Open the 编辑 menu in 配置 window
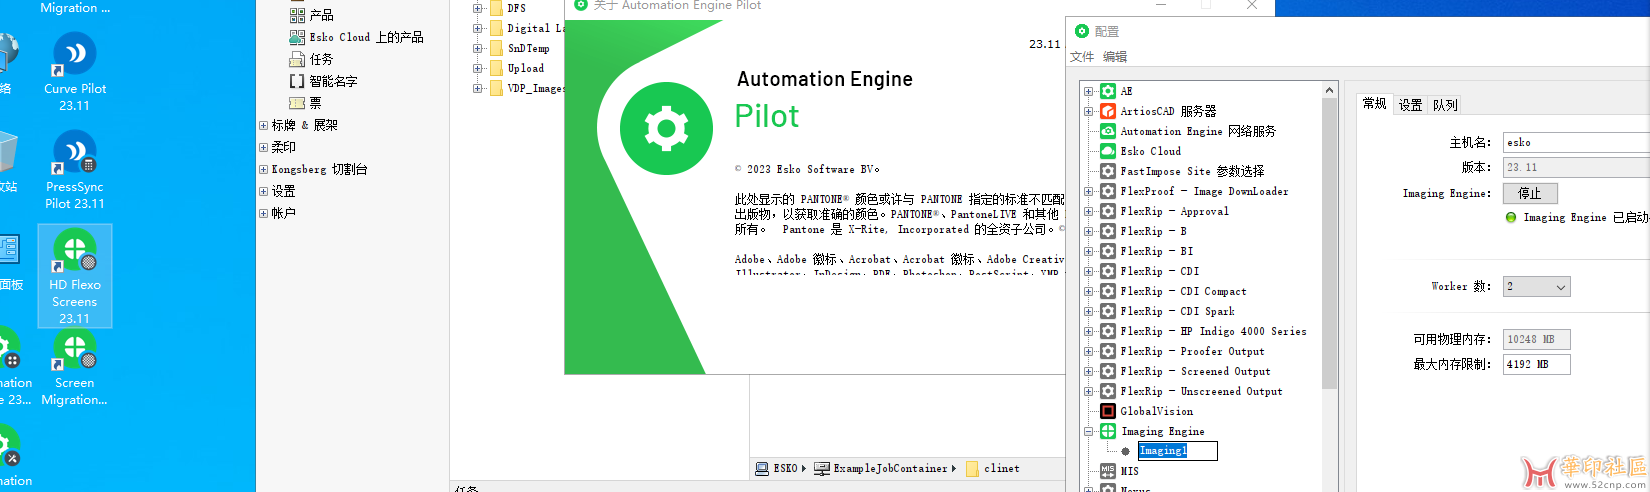1650x492 pixels. pyautogui.click(x=1115, y=57)
